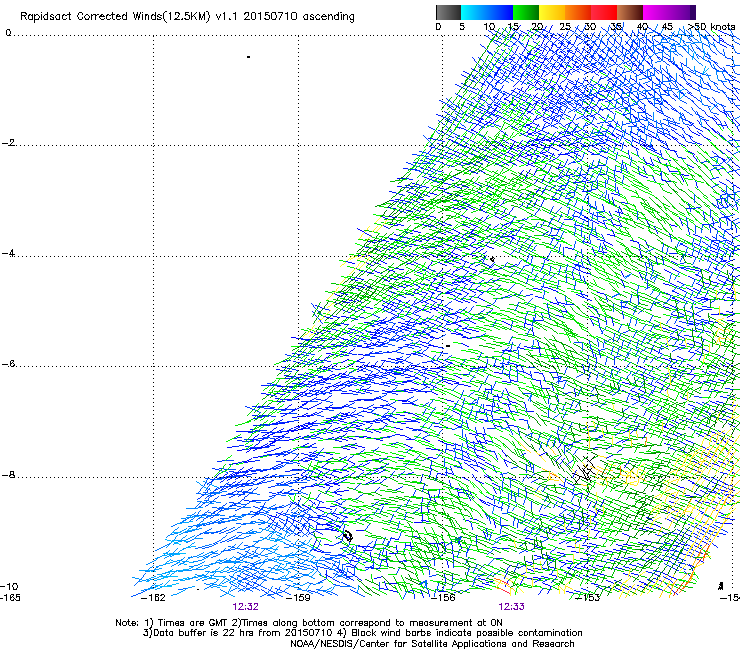Click the 'Note: 1) Times are GMT' footnote line
Screen dimensions: 740x650
tap(309, 623)
